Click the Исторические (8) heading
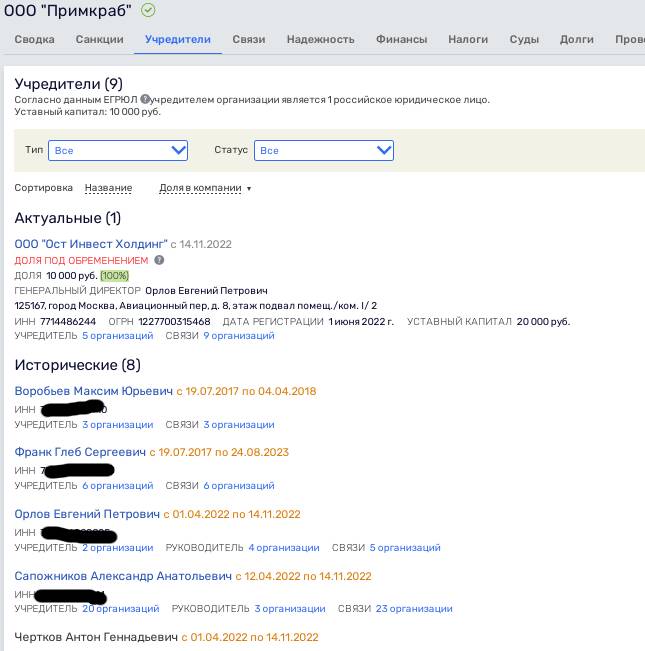Viewport: 645px width, 651px height. (x=78, y=365)
